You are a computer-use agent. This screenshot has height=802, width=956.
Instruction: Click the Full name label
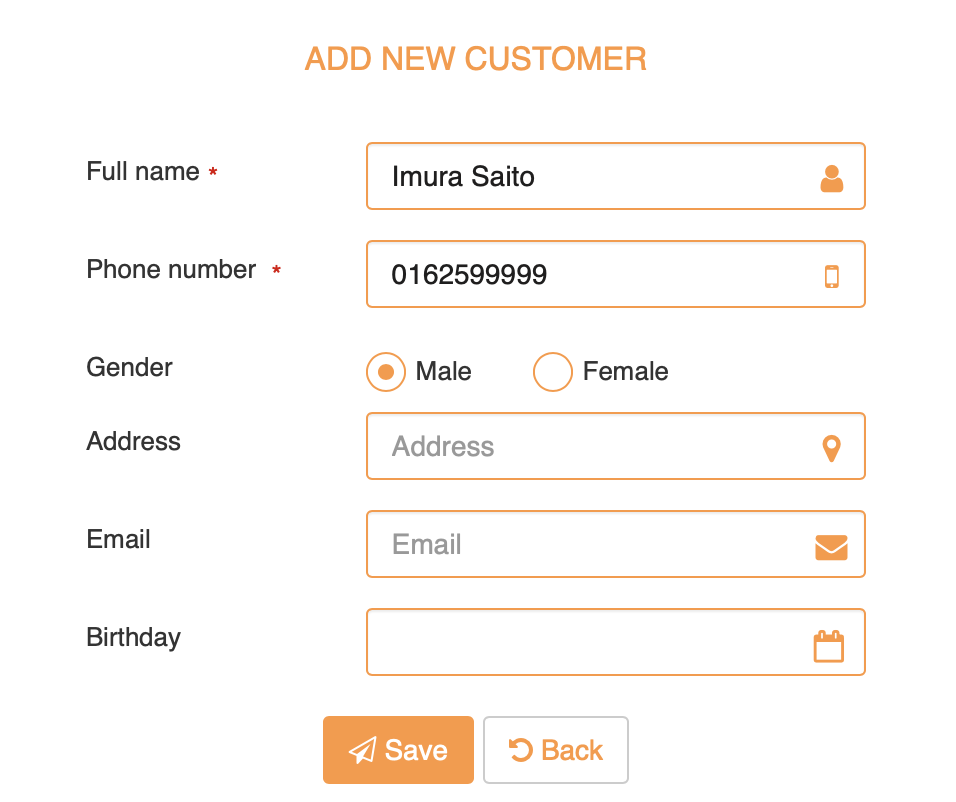[x=143, y=172]
